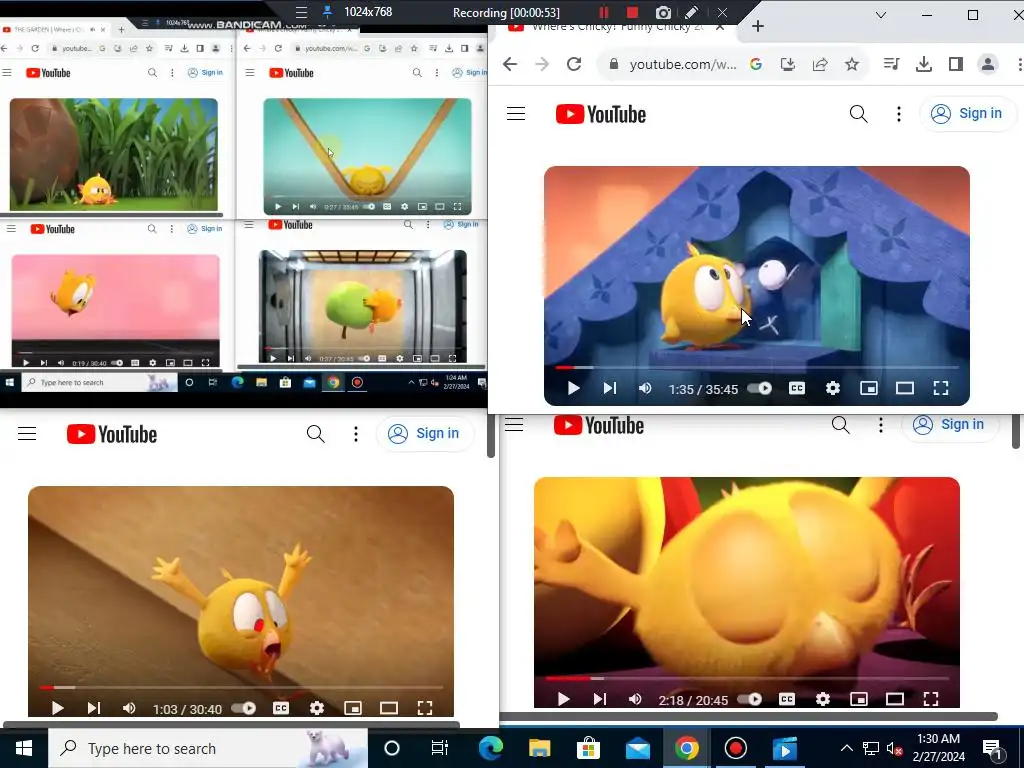Open the YouTube guide menu in the bottom-left window

click(x=27, y=434)
